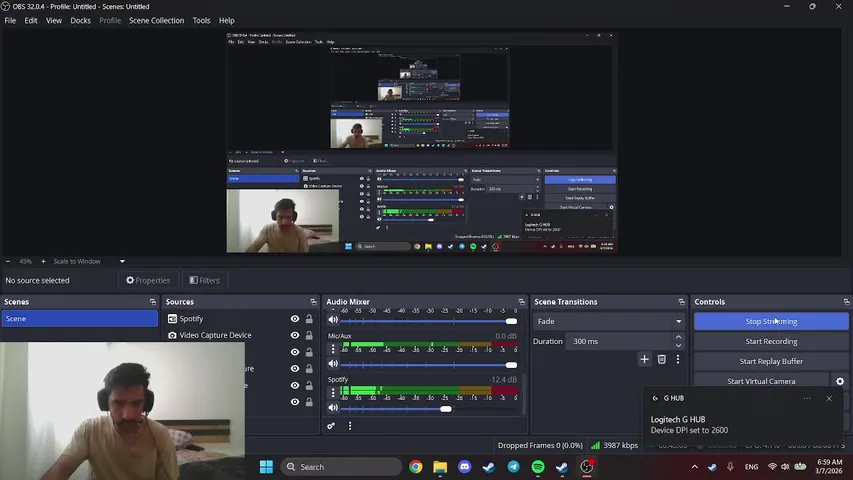
Task: Click Stop Streaming
Action: (x=771, y=322)
